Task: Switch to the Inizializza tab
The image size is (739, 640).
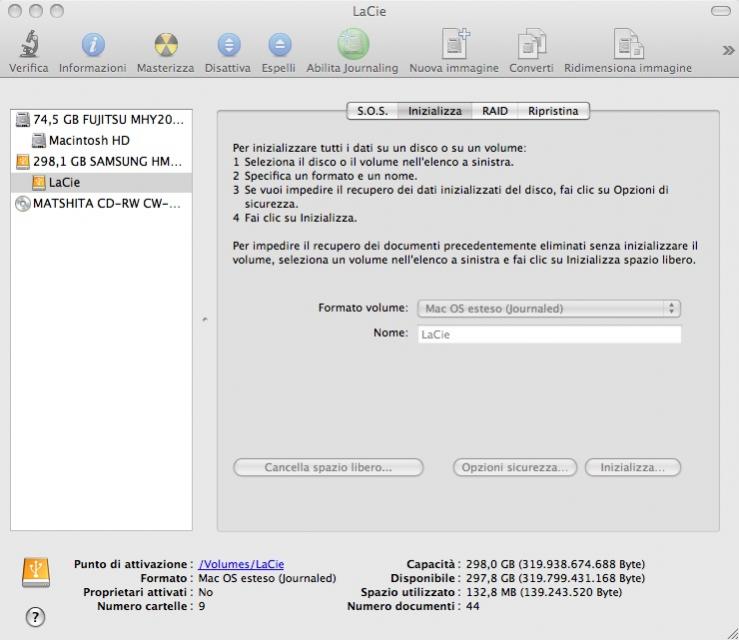Action: (x=435, y=111)
